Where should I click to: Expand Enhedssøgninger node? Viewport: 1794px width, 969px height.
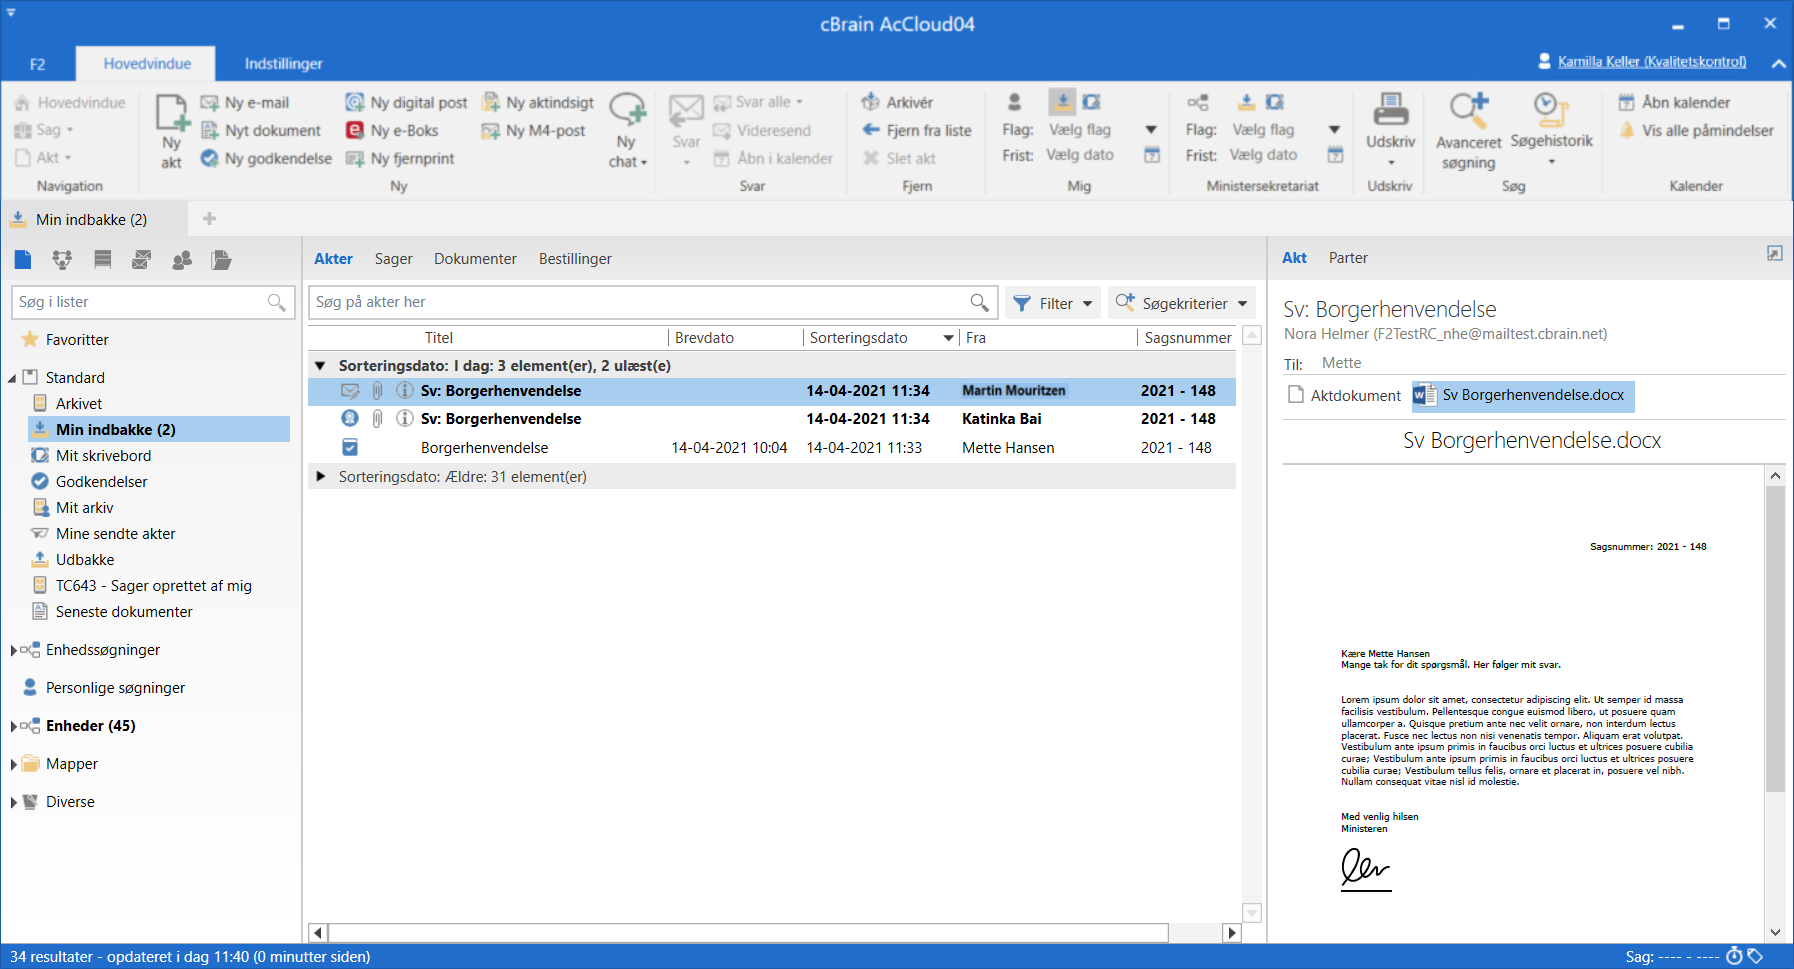pyautogui.click(x=12, y=650)
